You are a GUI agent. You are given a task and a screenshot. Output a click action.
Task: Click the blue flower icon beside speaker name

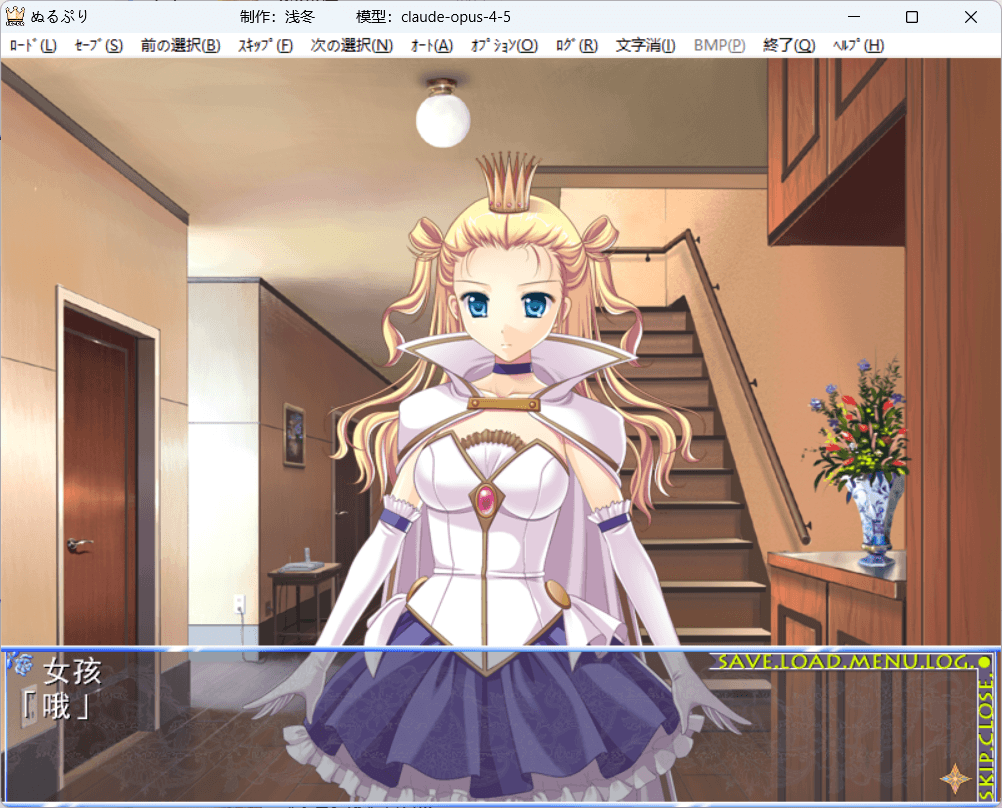[19, 664]
